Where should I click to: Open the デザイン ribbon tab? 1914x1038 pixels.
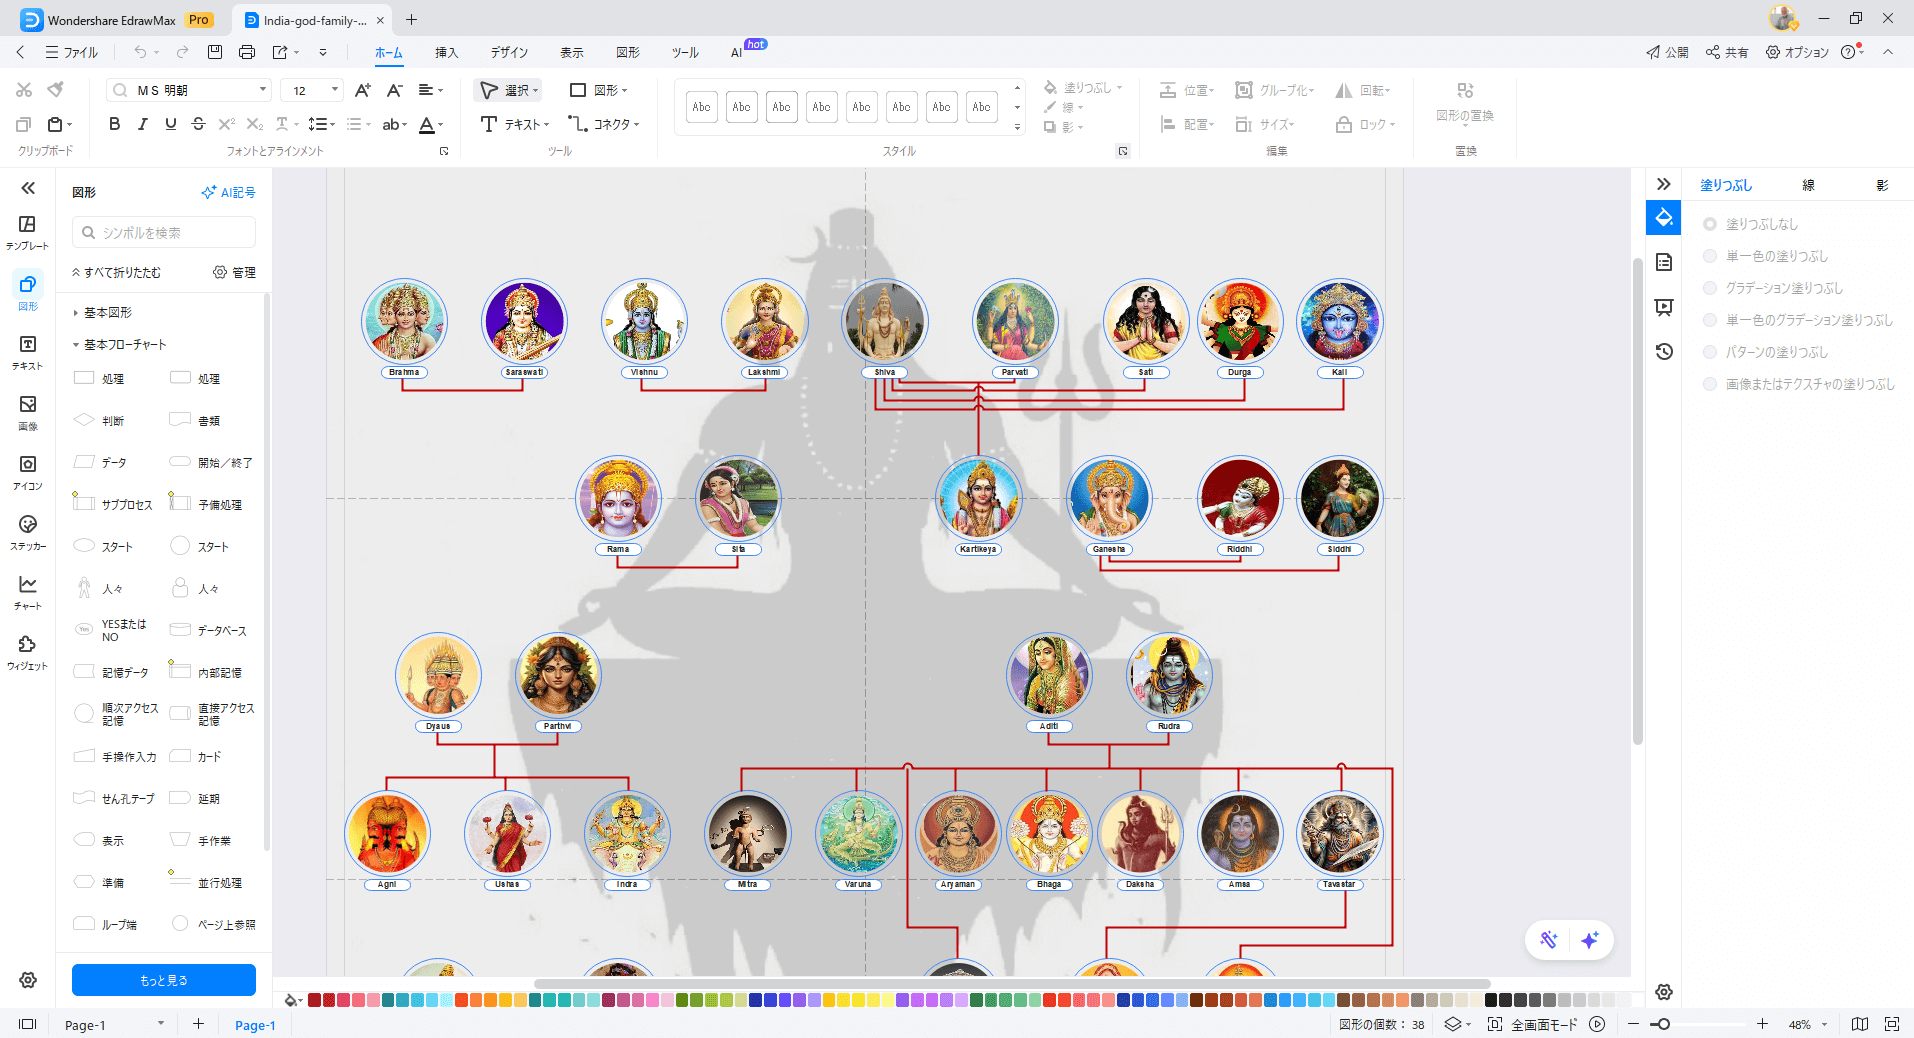[509, 52]
